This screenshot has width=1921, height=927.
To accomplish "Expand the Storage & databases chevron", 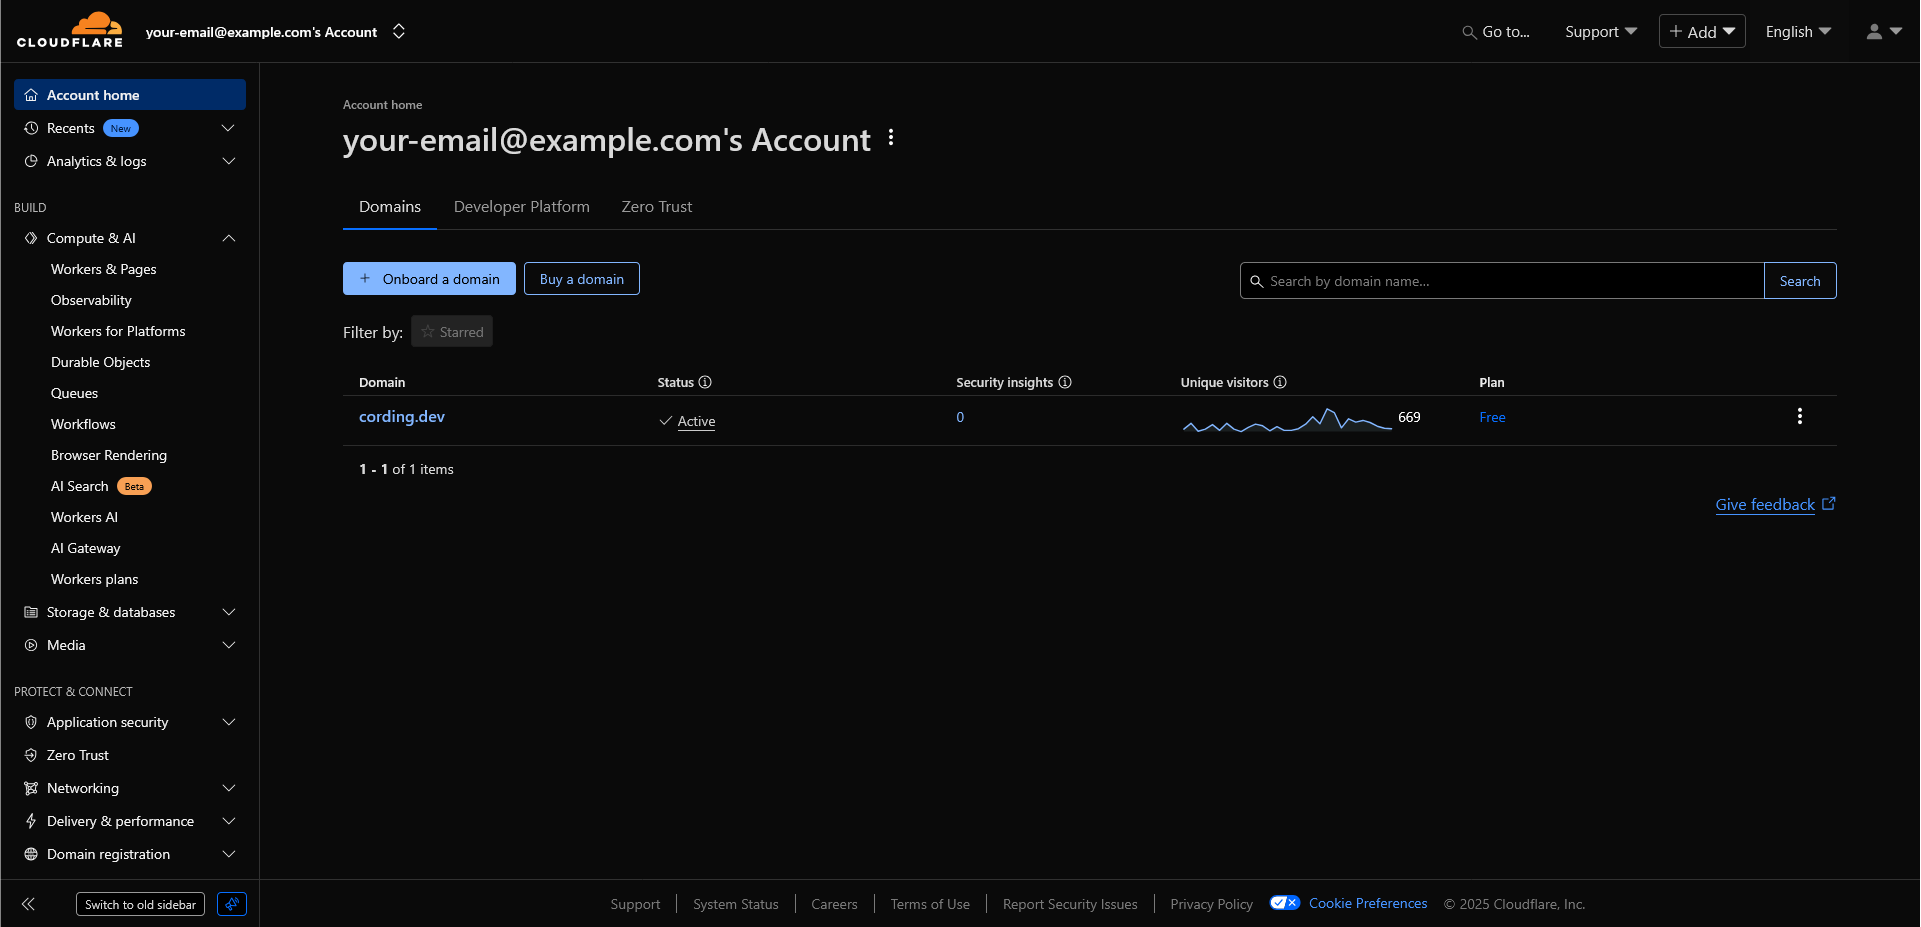I will (228, 612).
